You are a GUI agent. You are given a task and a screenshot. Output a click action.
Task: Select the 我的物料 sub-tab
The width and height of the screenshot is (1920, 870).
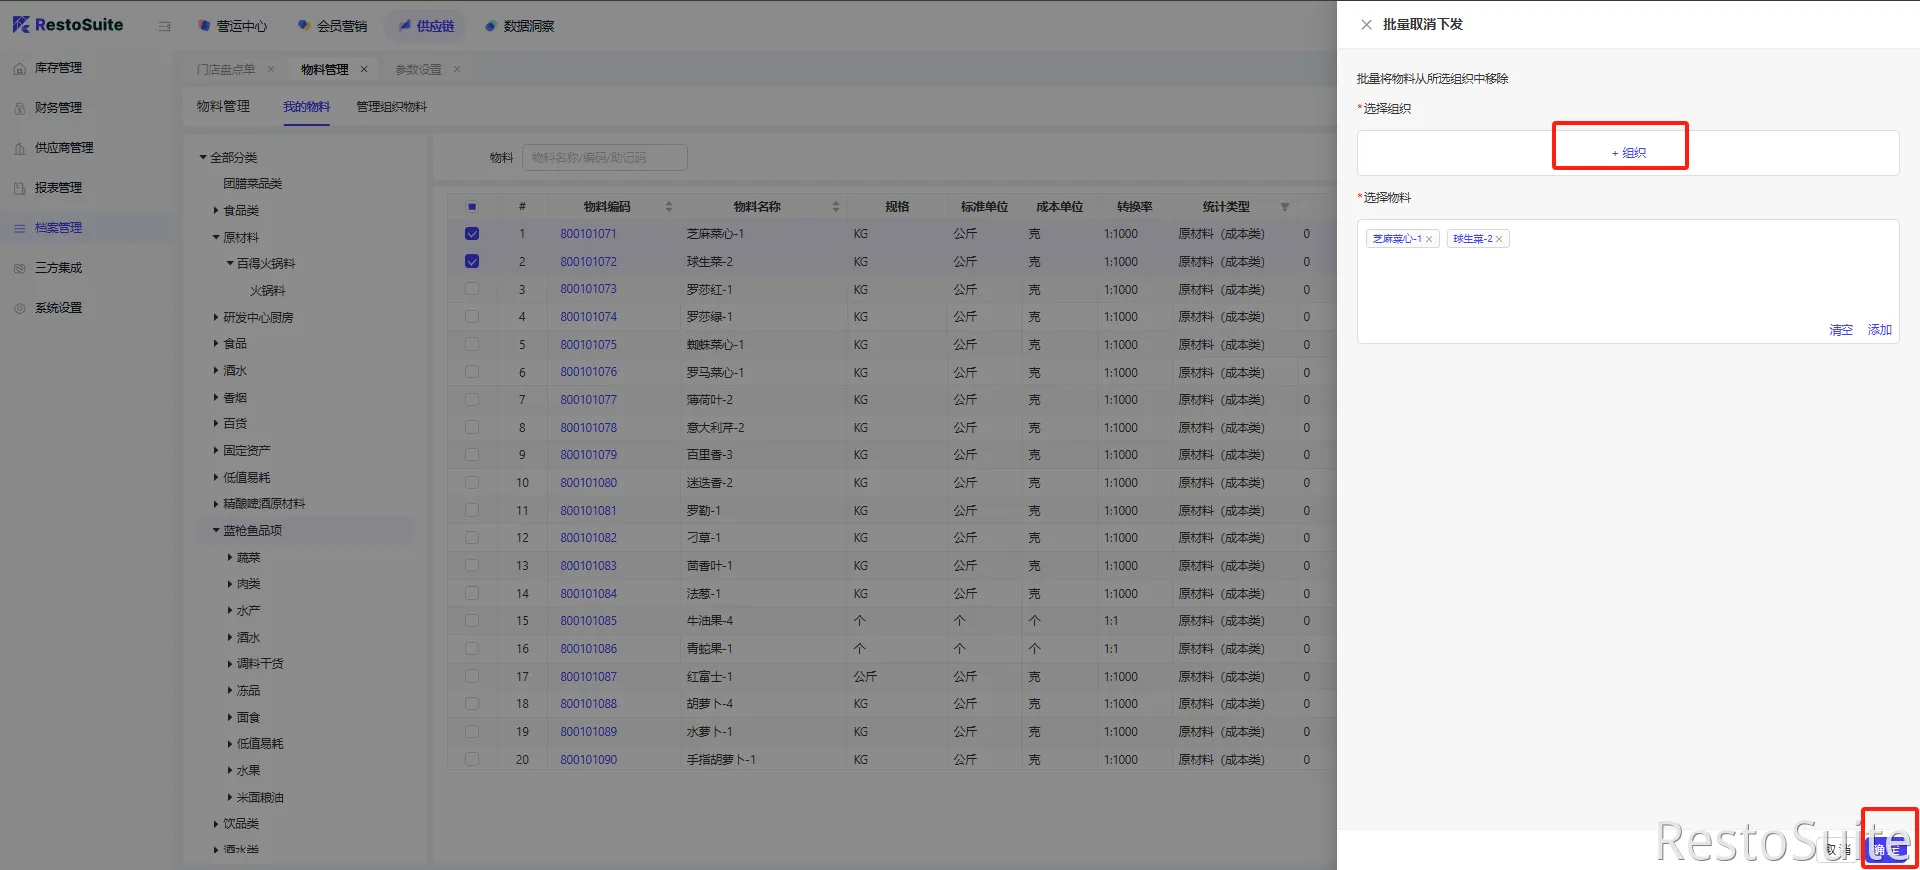pos(306,107)
